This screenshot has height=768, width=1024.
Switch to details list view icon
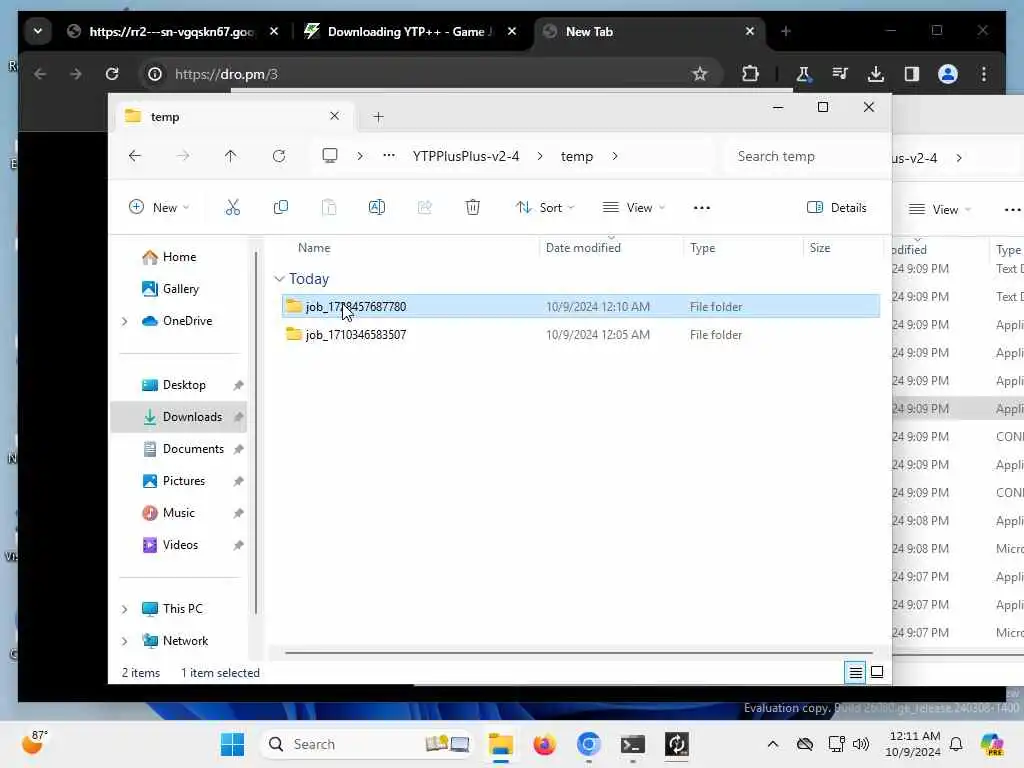pyautogui.click(x=856, y=672)
